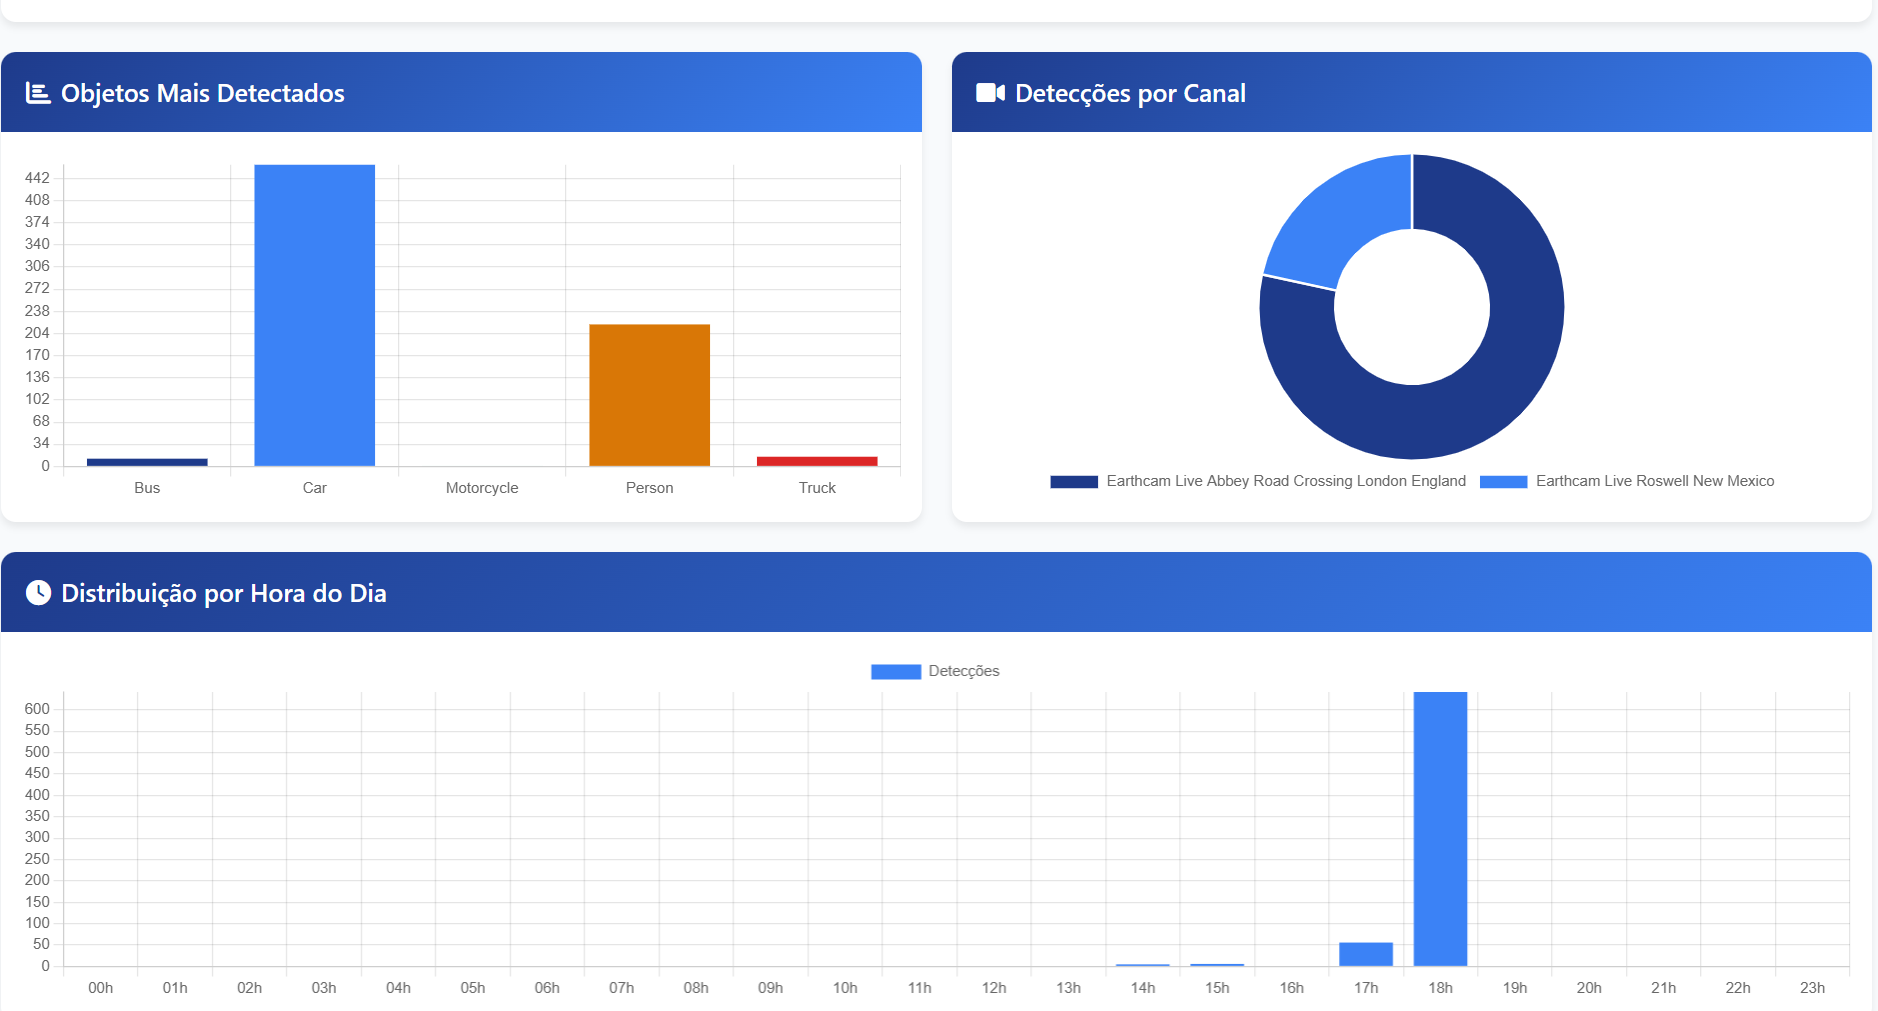This screenshot has height=1011, width=1878.
Task: Select the orange Person bar
Action: click(x=649, y=395)
